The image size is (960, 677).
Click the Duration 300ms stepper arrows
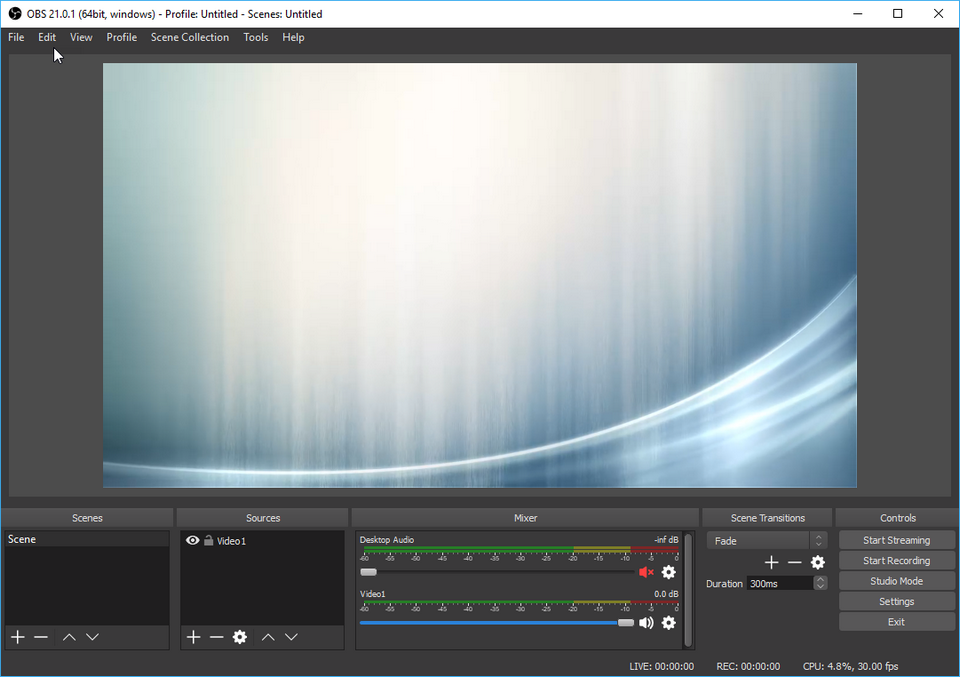pyautogui.click(x=820, y=583)
